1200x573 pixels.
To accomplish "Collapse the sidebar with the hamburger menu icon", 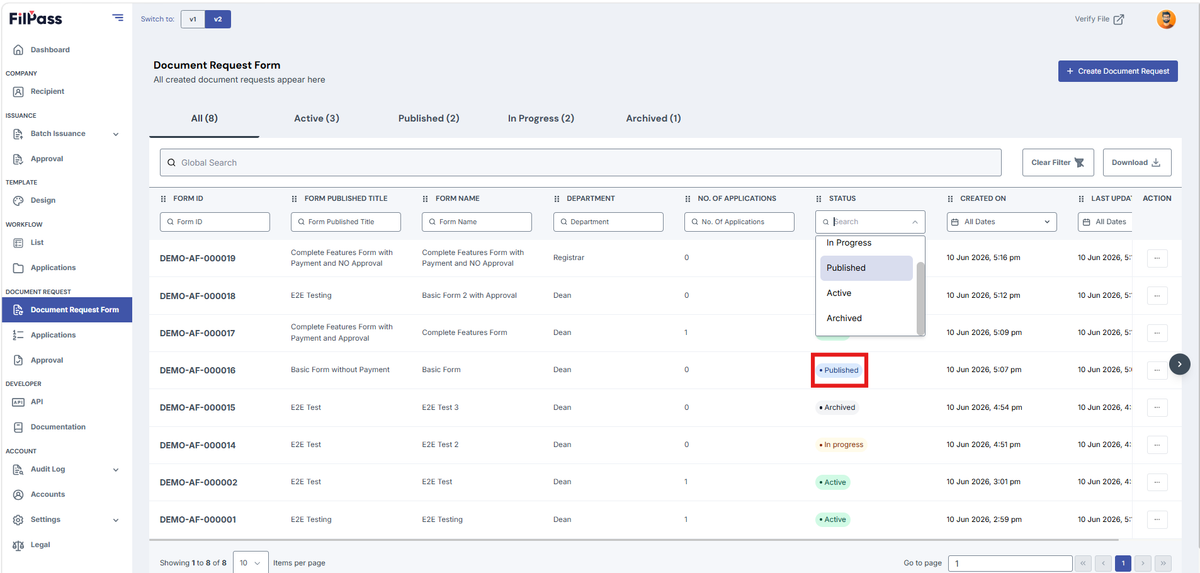I will [x=118, y=17].
